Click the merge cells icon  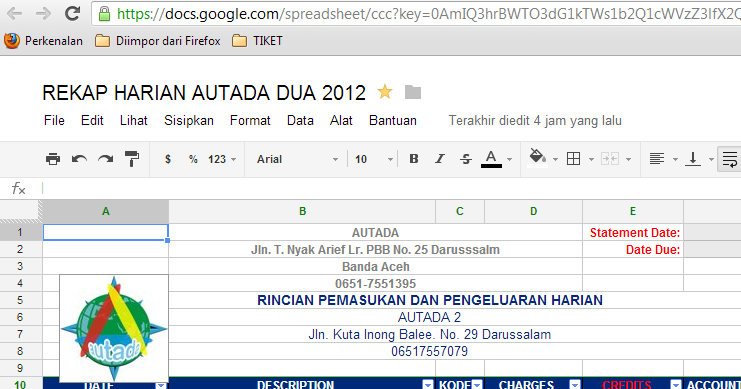[x=610, y=159]
